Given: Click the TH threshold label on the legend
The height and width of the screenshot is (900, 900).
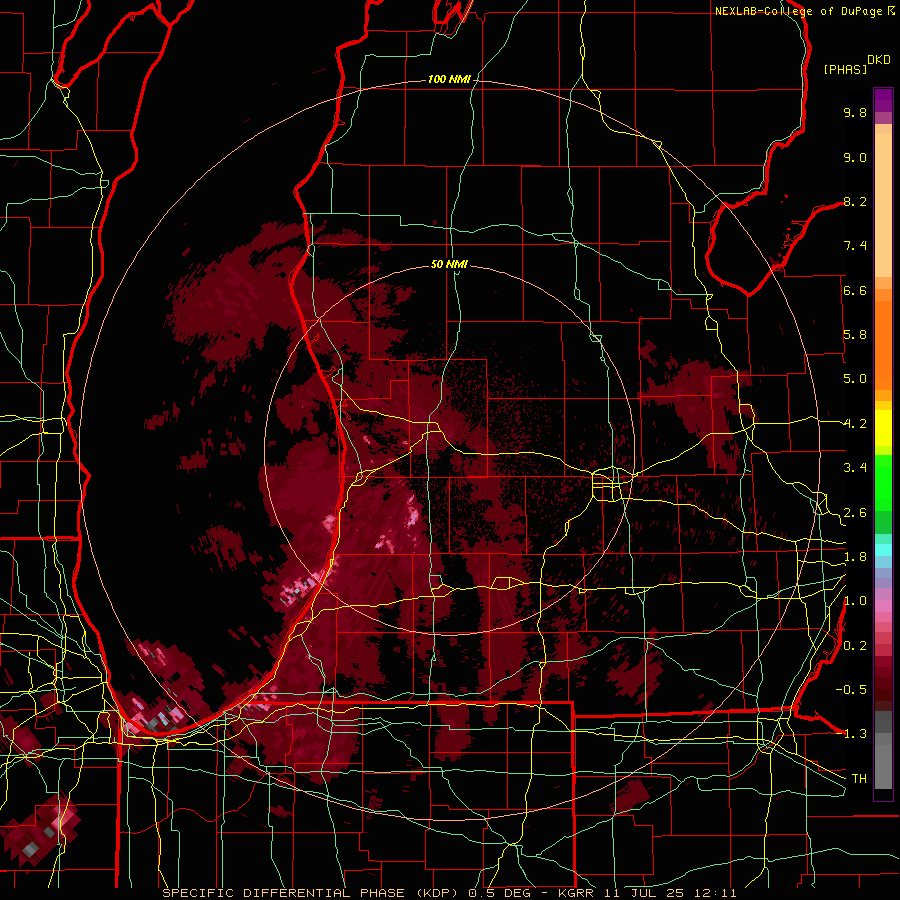Looking at the screenshot, I should pyautogui.click(x=859, y=779).
